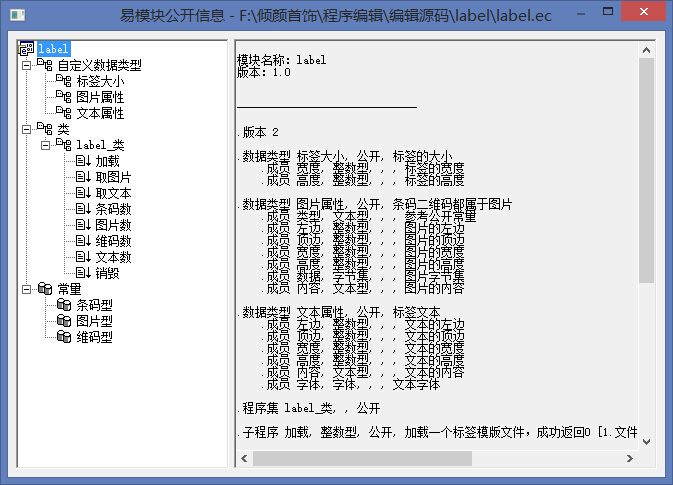Select the 文本属性 tree item

tap(100, 113)
